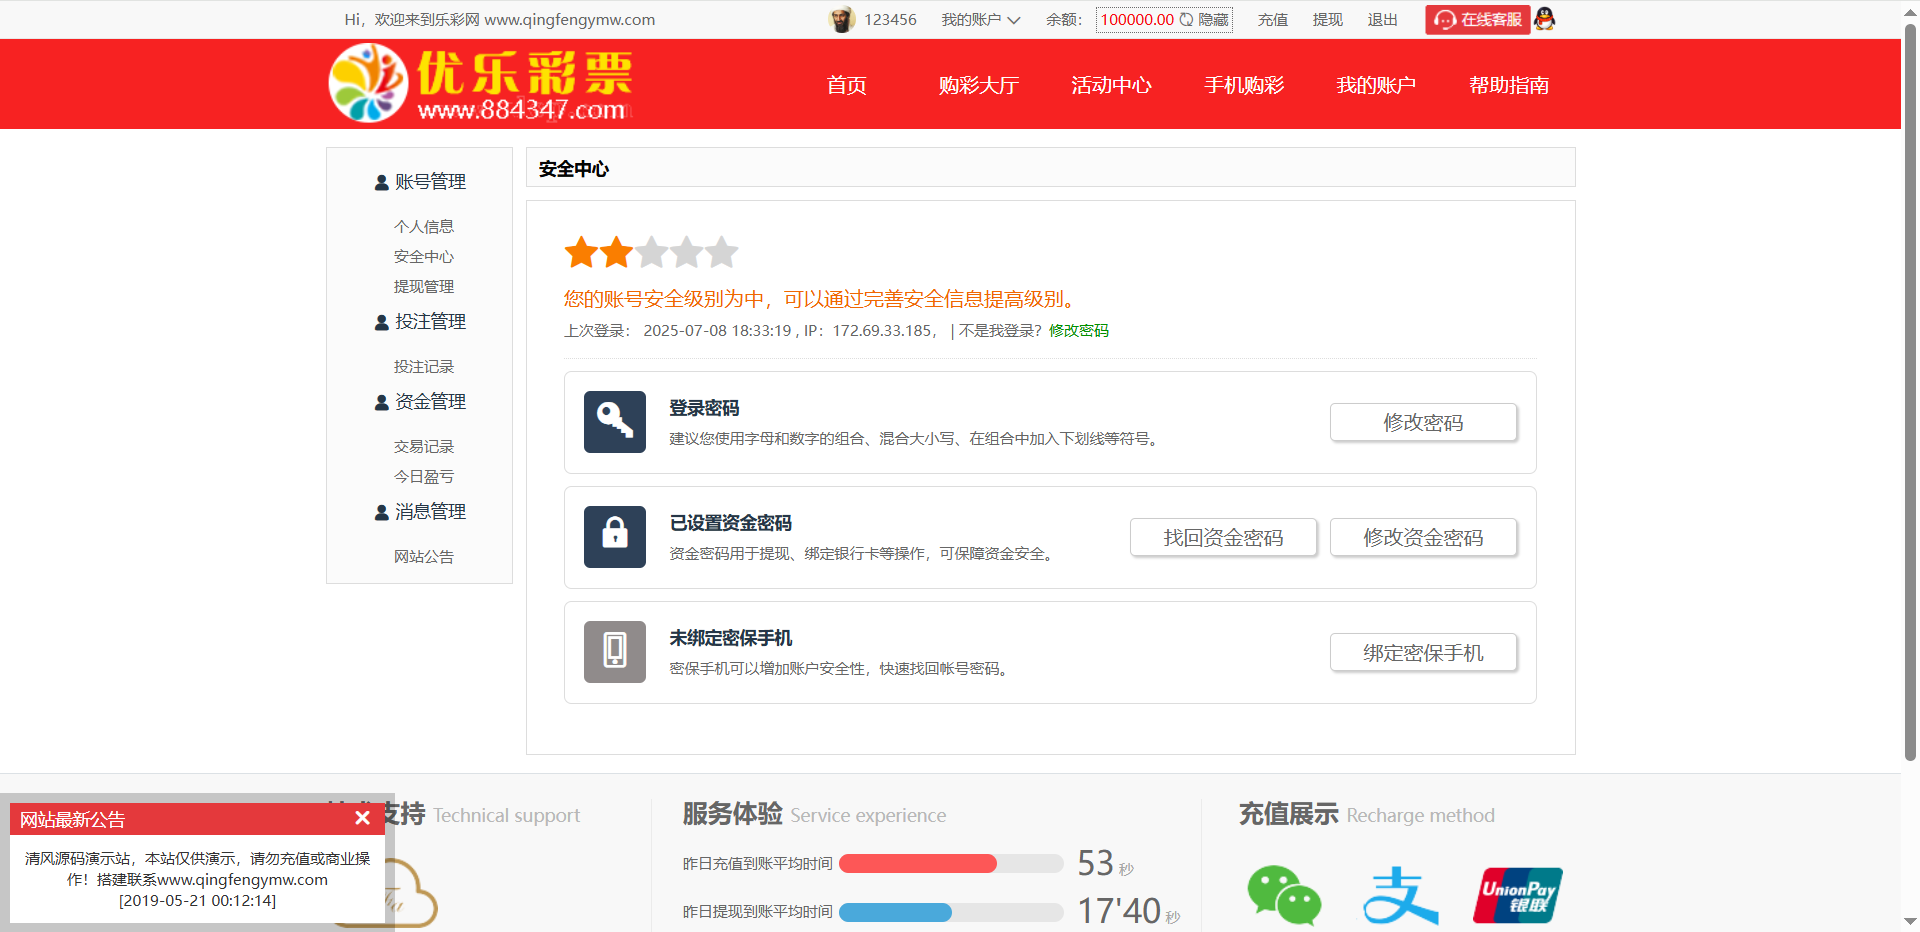Image resolution: width=1920 pixels, height=932 pixels.
Task: Click the gray mobile phone icon
Action: [614, 652]
